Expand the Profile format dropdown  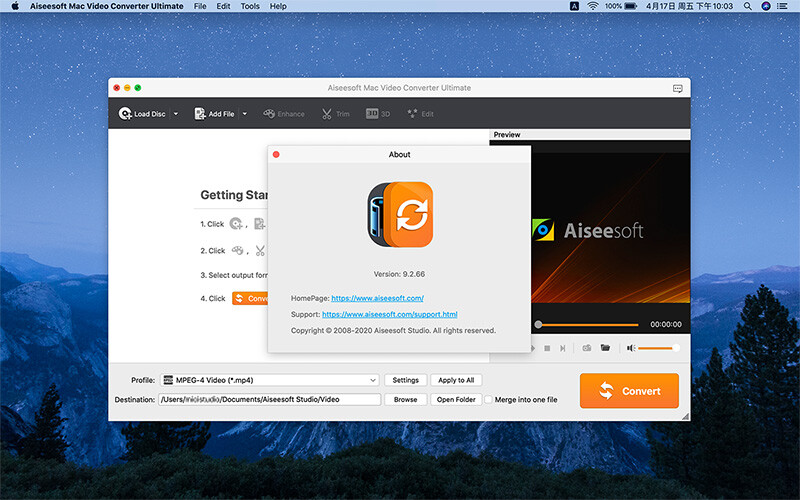point(269,380)
